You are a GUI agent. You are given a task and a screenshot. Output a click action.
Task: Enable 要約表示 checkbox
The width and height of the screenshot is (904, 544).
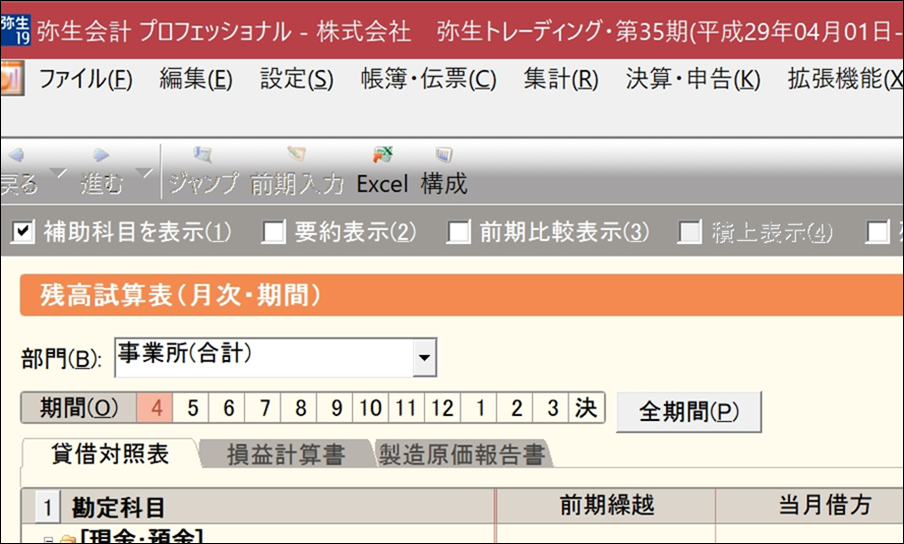[273, 232]
